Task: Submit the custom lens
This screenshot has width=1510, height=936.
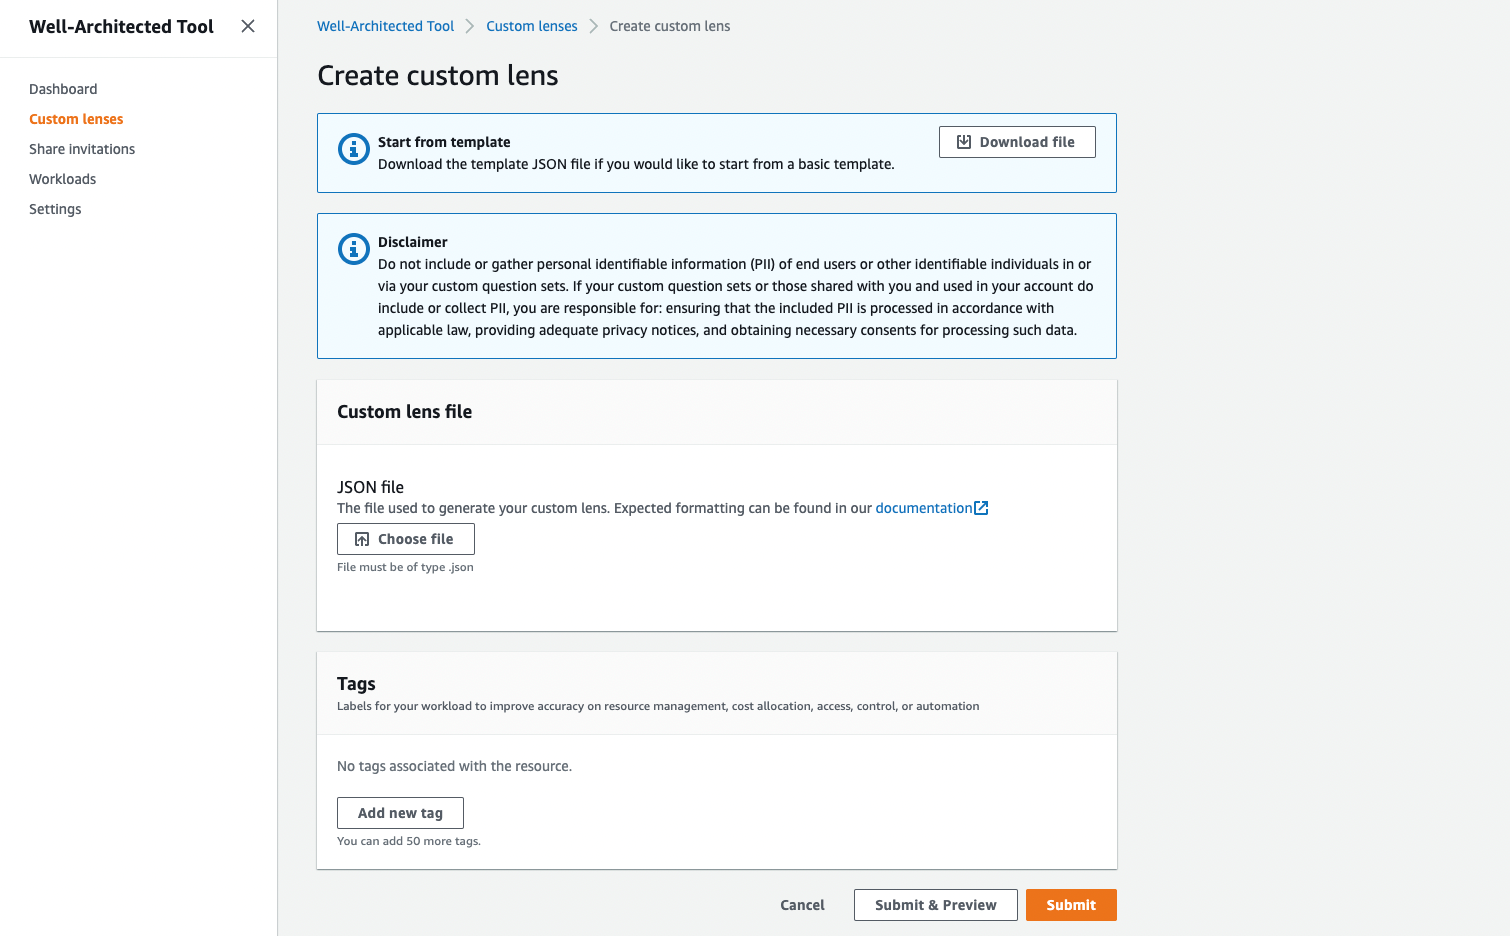Action: (x=1071, y=904)
